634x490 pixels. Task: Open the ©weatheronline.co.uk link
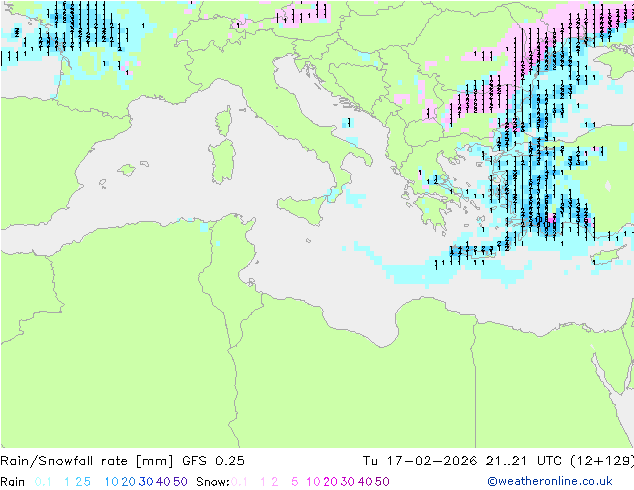(x=550, y=481)
